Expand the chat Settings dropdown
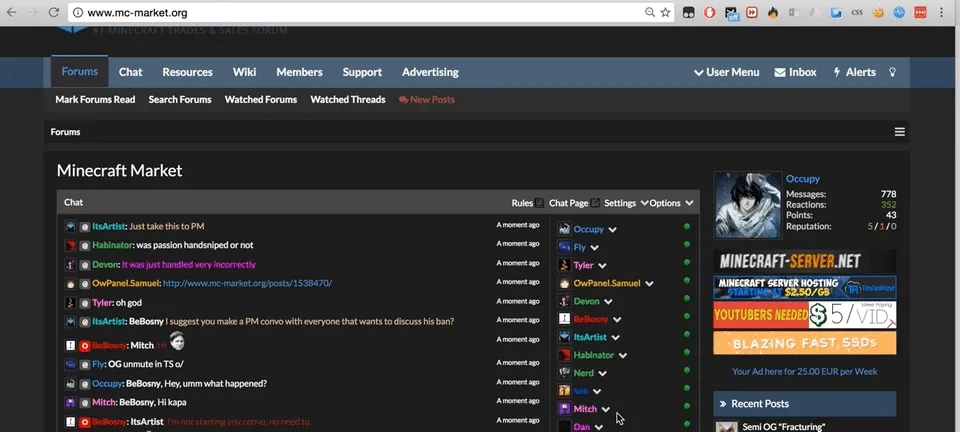This screenshot has width=960, height=432. click(626, 203)
